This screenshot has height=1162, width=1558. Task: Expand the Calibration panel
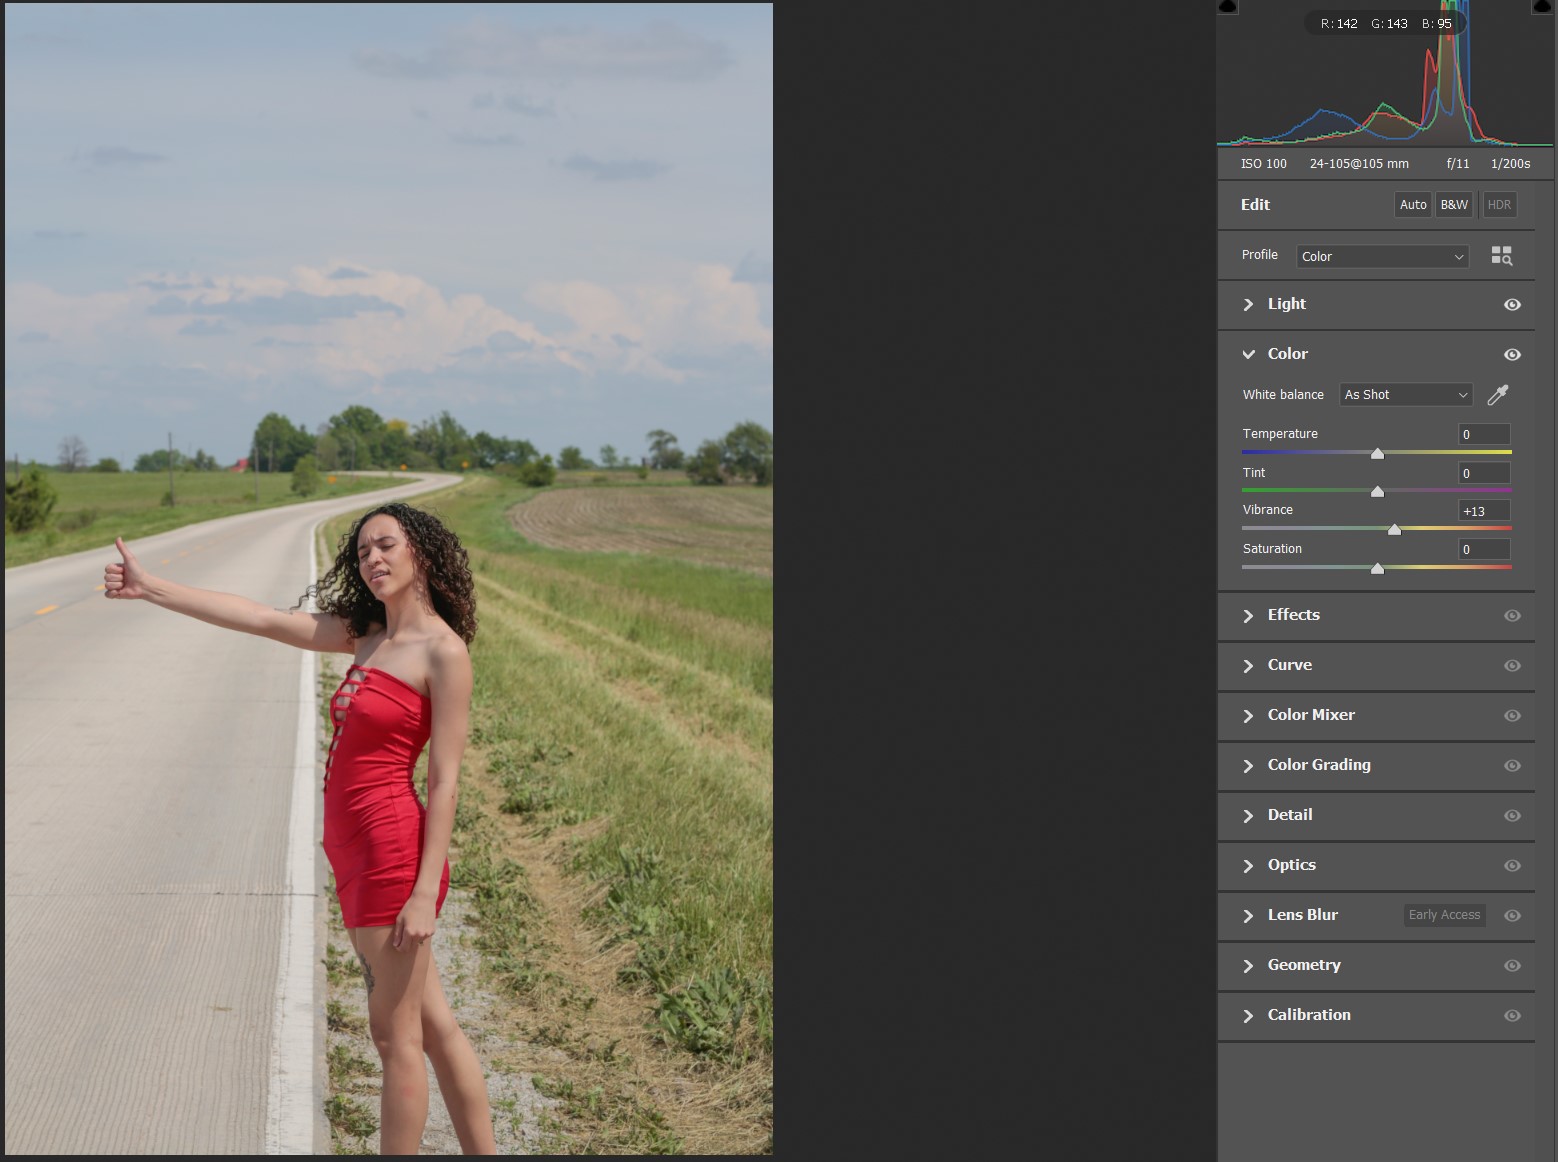[1248, 1016]
